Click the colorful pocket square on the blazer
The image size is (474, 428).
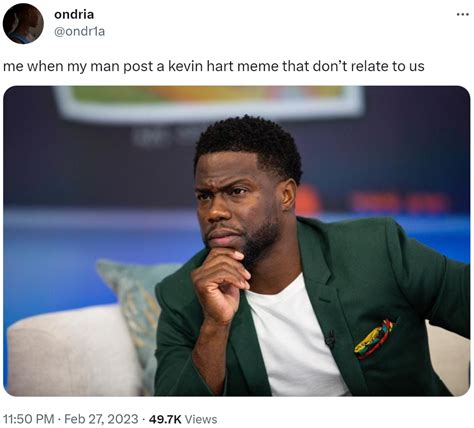pyautogui.click(x=374, y=339)
